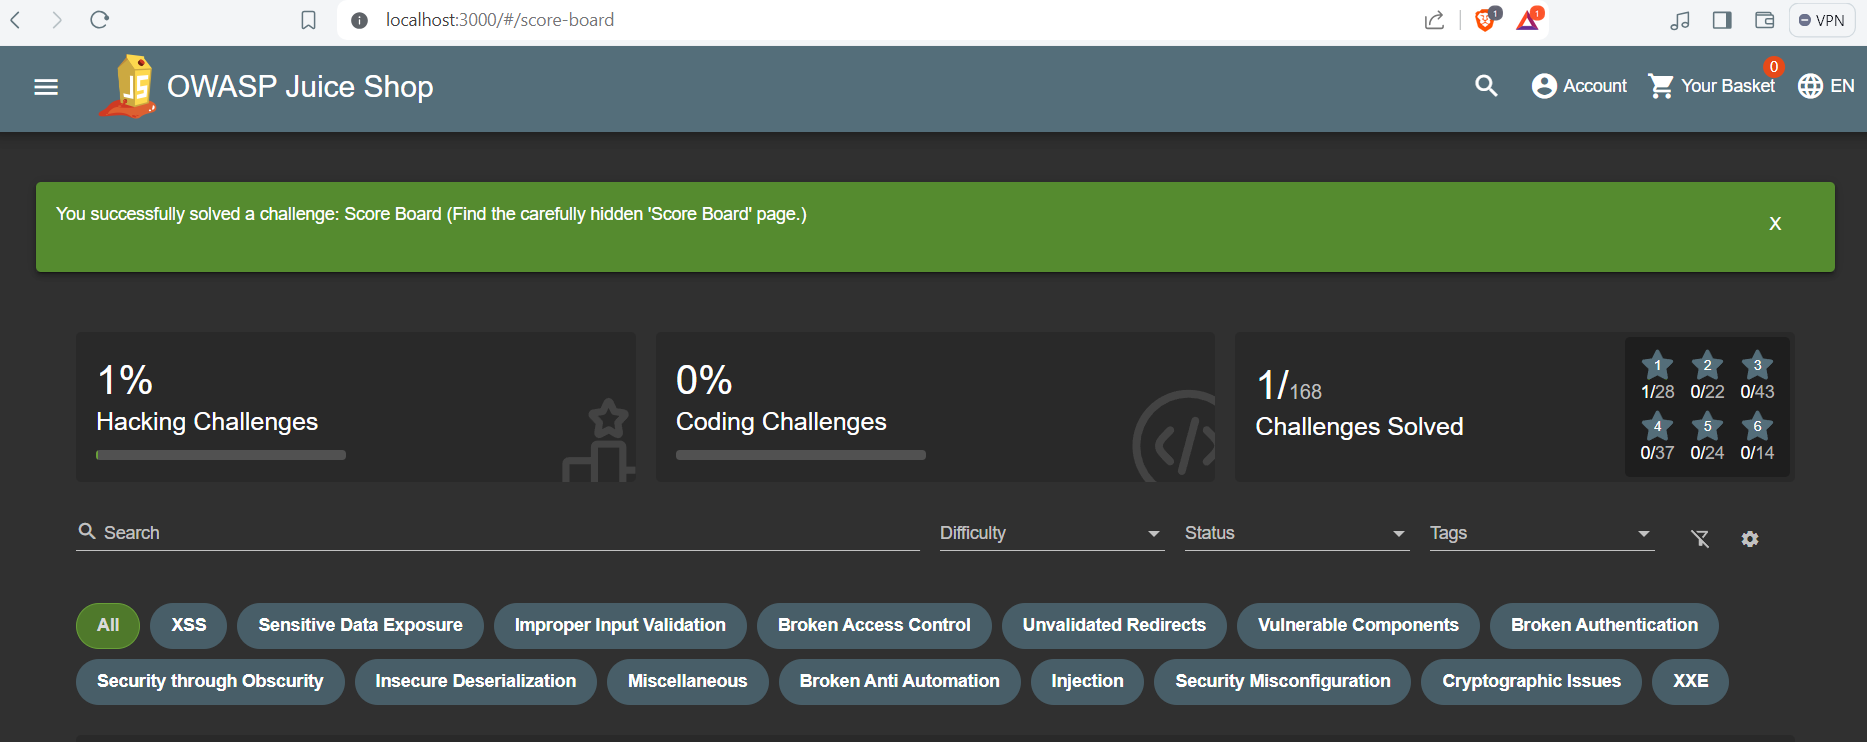Expand the Status dropdown
Viewport: 1867px width, 742px height.
(1296, 534)
